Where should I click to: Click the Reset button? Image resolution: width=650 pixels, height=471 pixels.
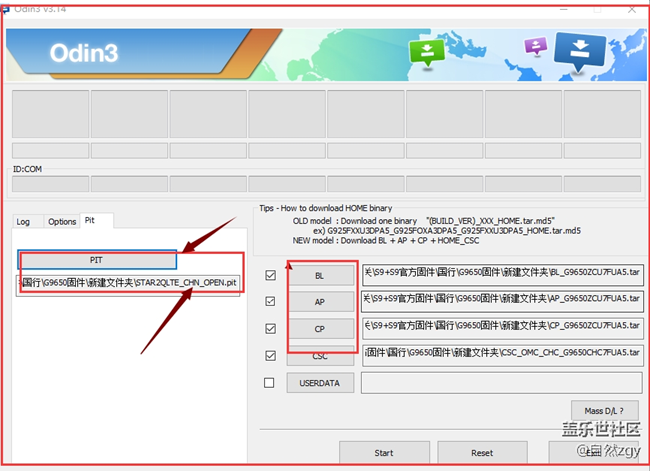482,453
